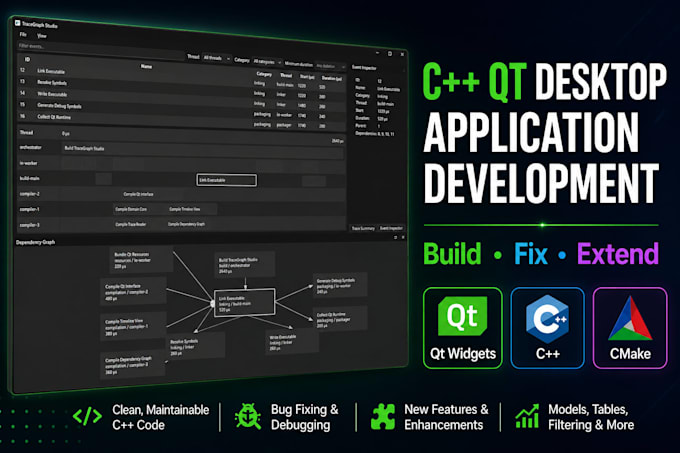Select the Resolve Symbols graph node
This screenshot has width=680, height=453.
[194, 347]
